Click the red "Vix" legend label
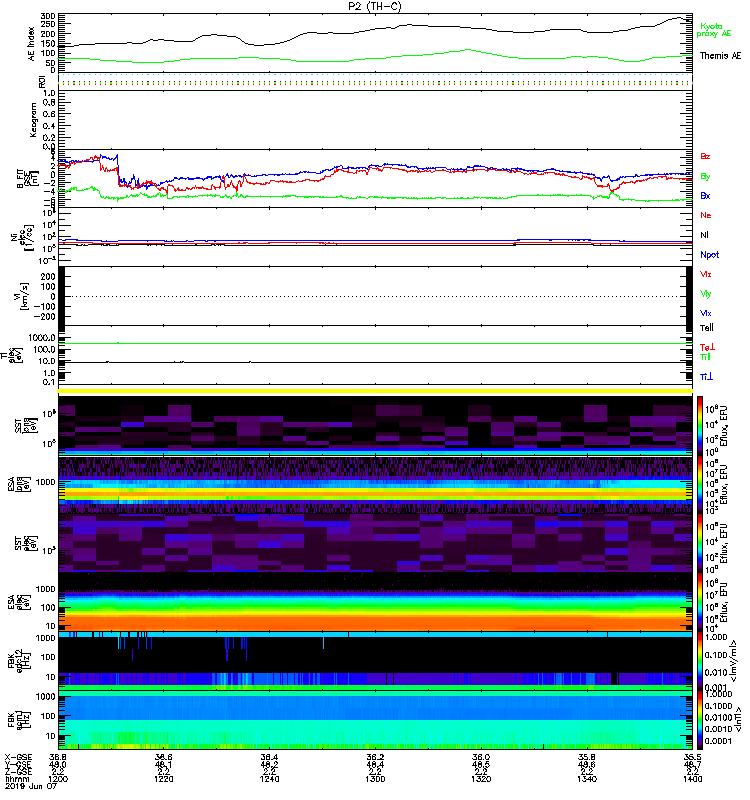Screen dimensions: 750x800 [x=705, y=274]
